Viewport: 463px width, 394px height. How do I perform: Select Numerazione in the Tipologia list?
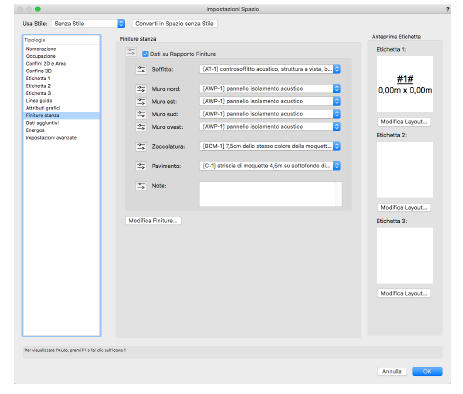click(61, 49)
